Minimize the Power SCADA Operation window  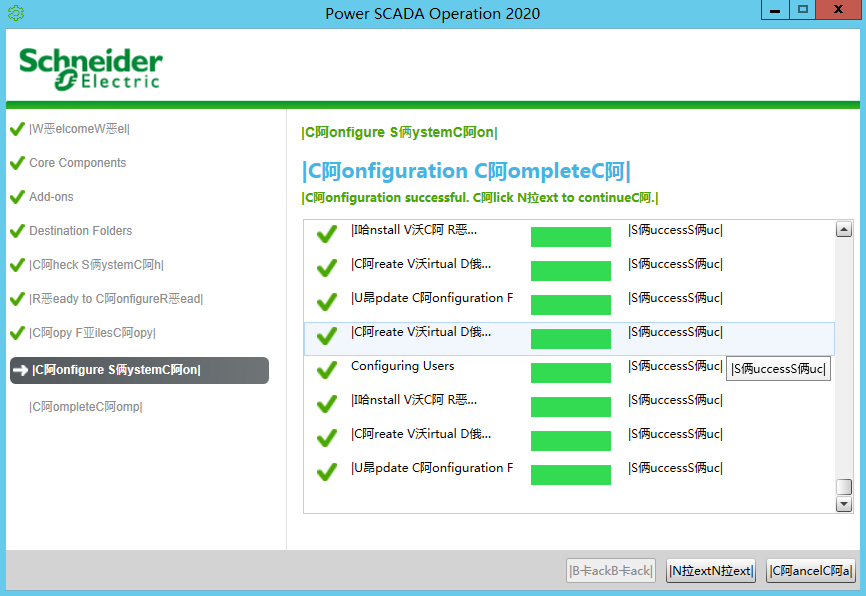[x=775, y=10]
